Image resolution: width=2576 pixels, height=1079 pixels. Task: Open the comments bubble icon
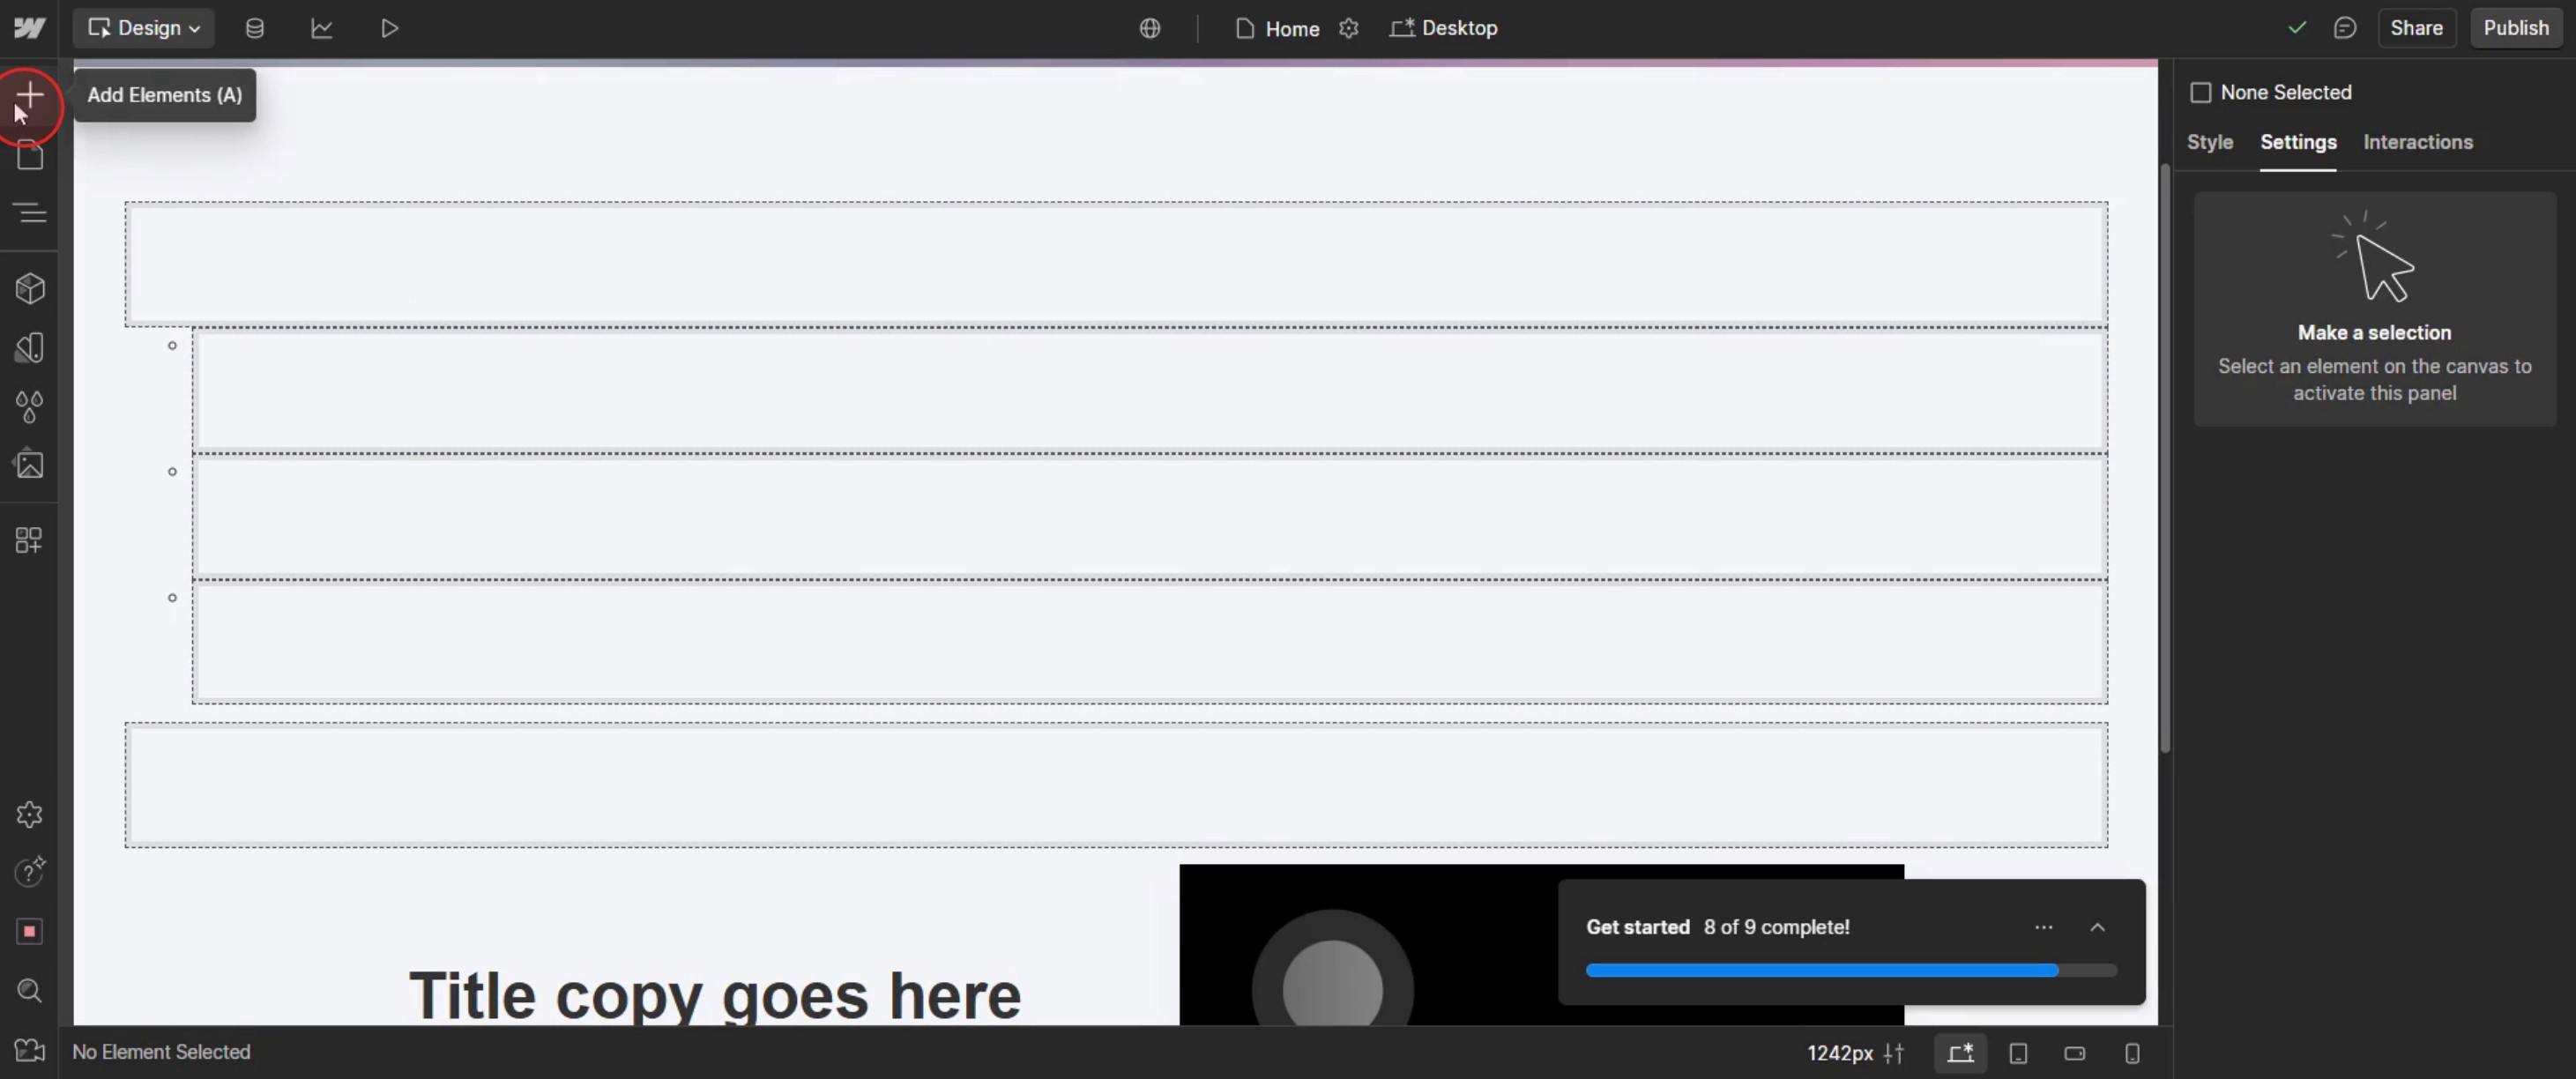click(2344, 28)
